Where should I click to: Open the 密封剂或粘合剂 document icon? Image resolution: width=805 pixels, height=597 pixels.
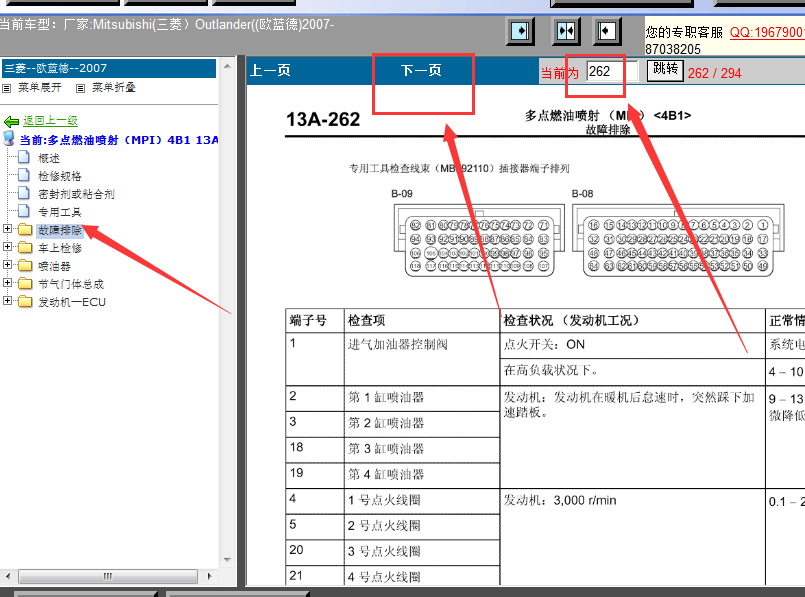pos(24,193)
